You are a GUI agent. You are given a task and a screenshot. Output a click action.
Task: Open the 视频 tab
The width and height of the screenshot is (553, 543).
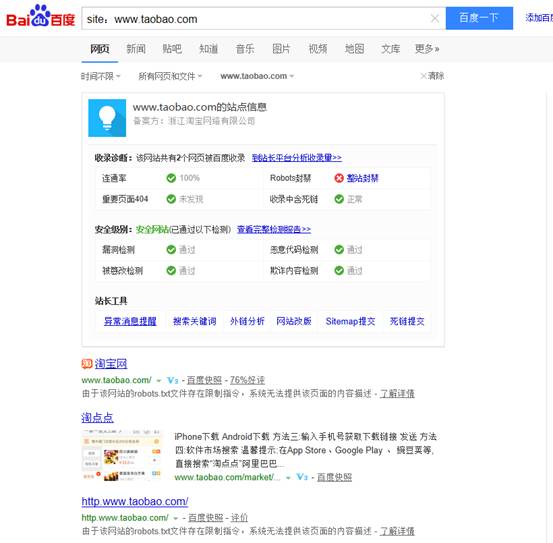[317, 49]
